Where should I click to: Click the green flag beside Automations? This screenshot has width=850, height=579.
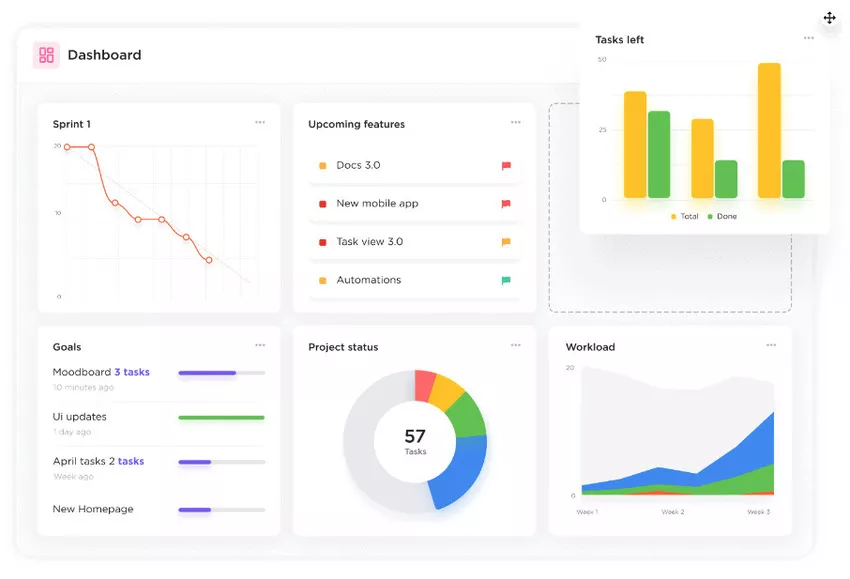(505, 279)
